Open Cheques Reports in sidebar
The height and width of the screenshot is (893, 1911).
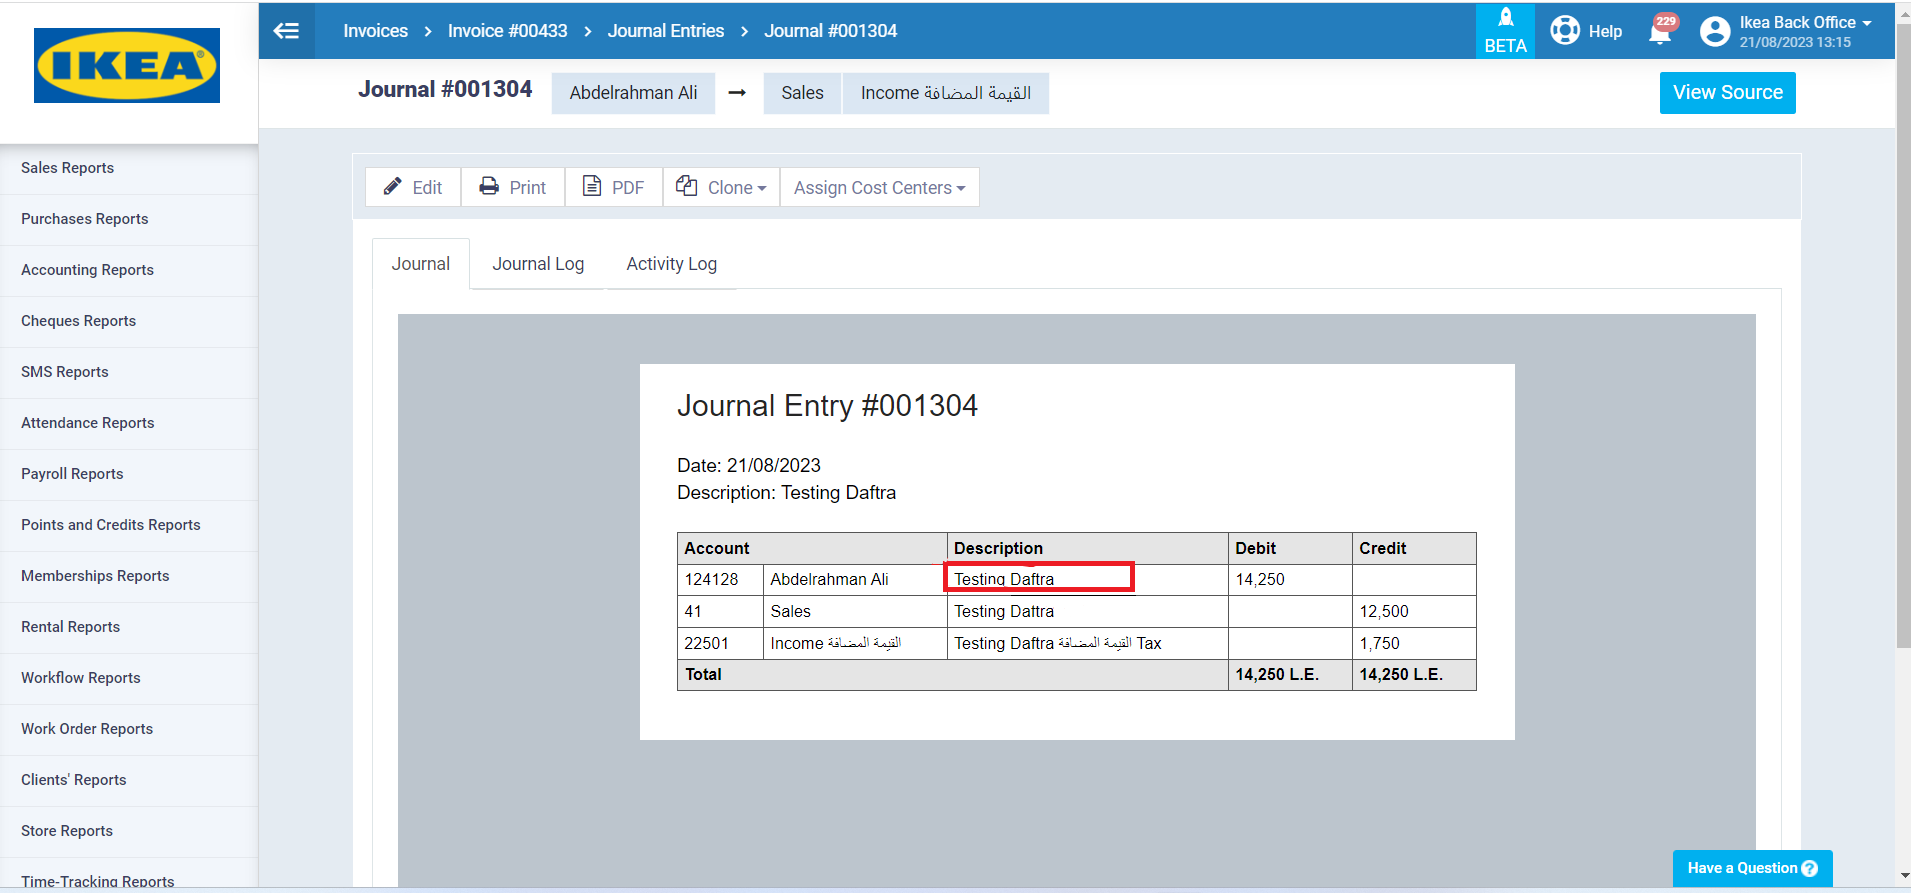tap(129, 321)
